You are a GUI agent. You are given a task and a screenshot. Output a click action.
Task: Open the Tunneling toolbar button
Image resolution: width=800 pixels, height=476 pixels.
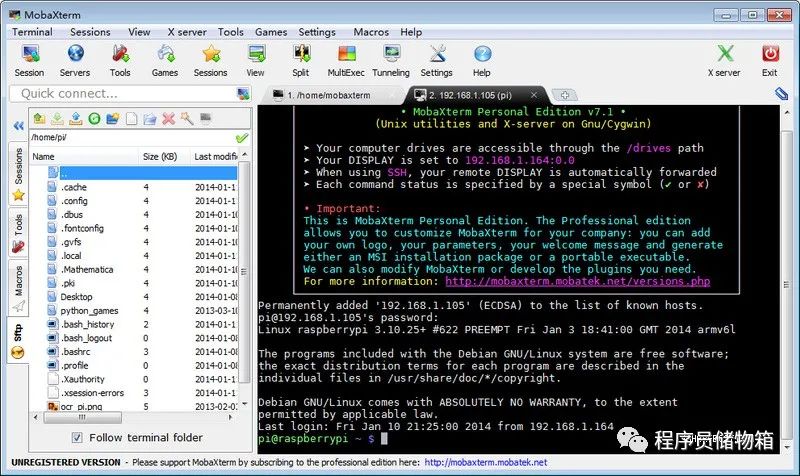click(391, 61)
